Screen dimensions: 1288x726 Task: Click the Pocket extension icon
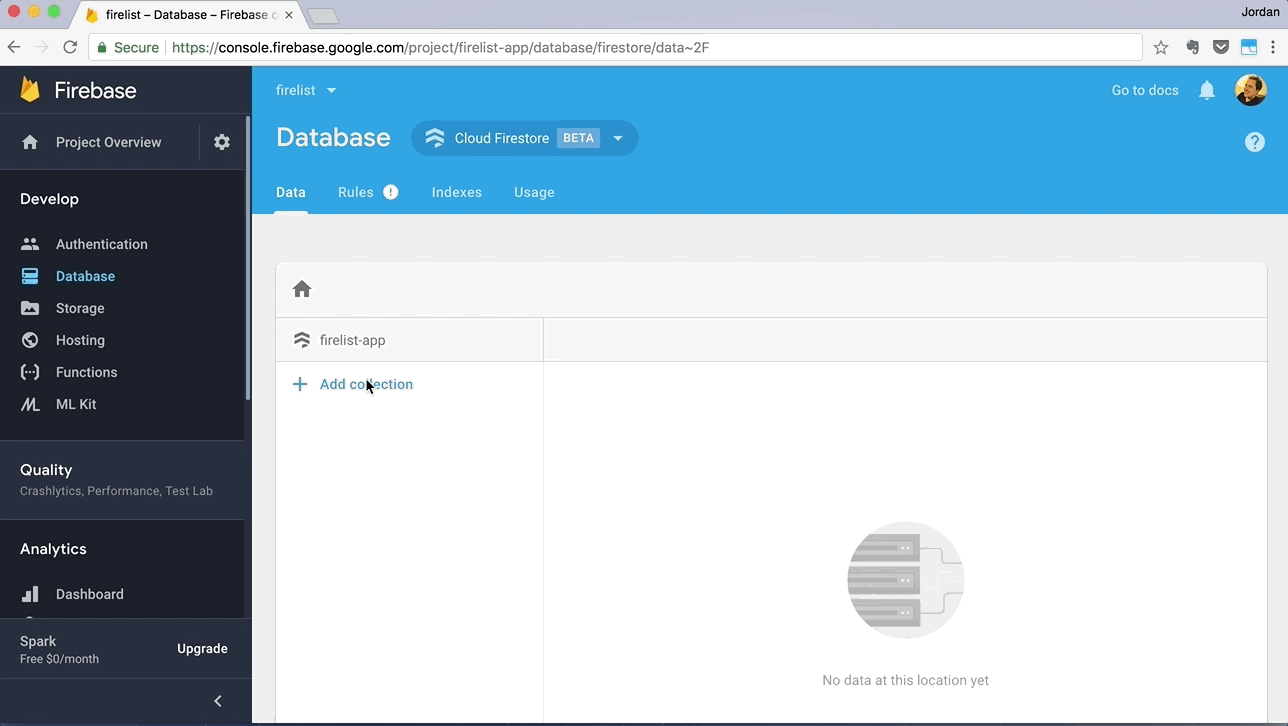[1221, 47]
